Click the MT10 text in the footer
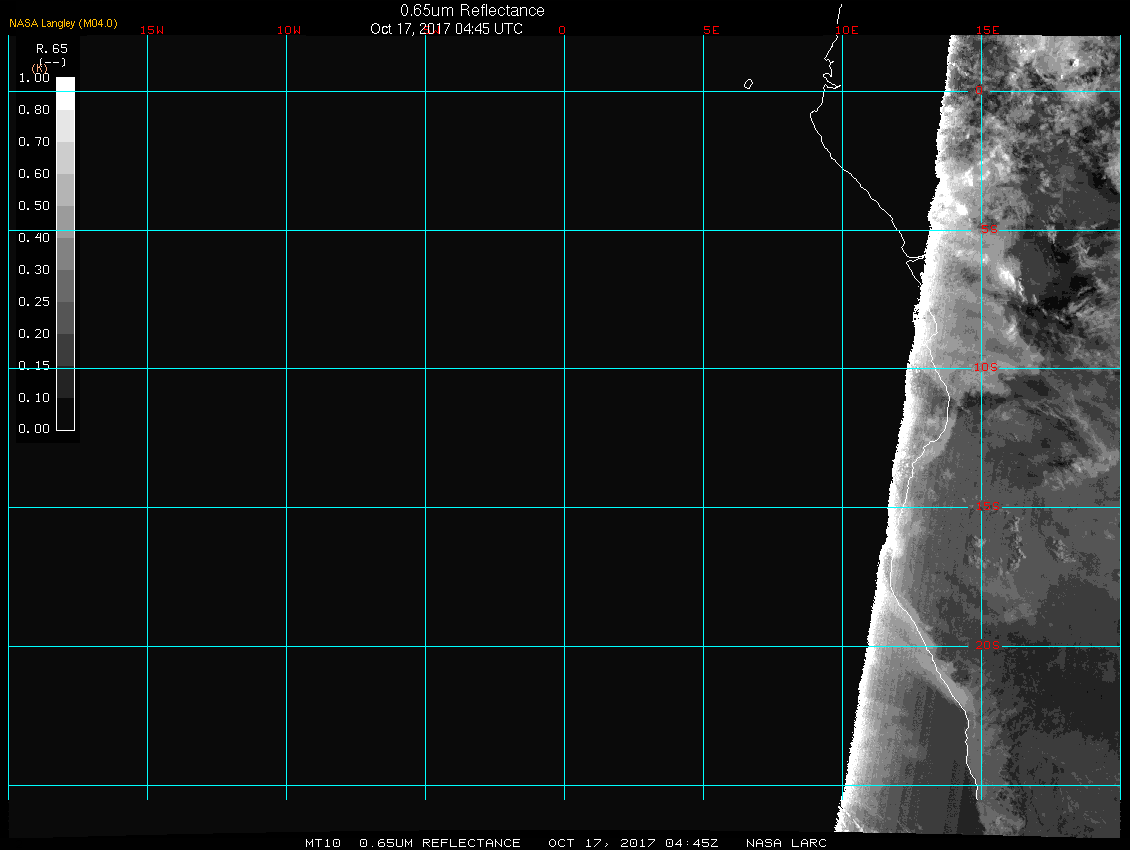1130x850 pixels. pyautogui.click(x=323, y=843)
